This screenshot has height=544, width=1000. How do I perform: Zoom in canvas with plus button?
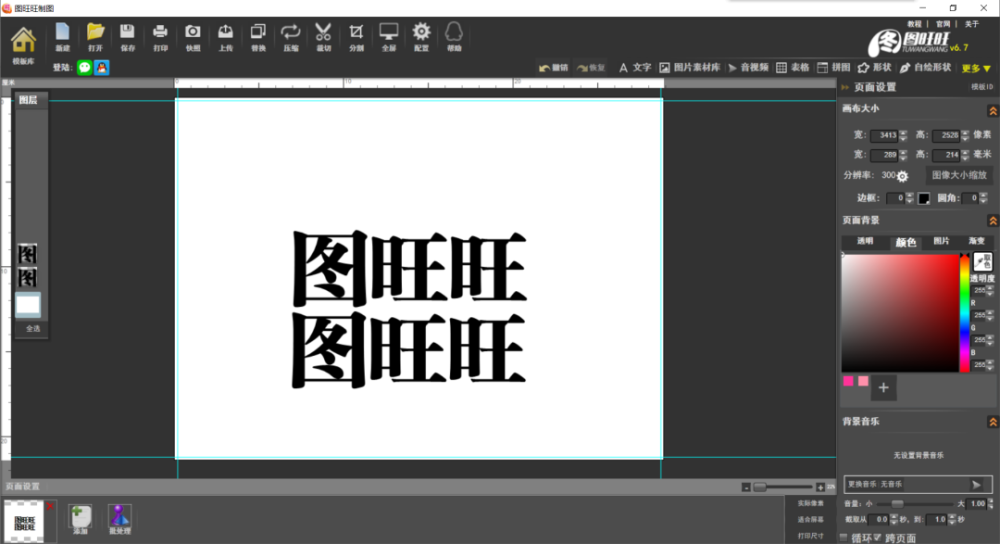point(820,487)
